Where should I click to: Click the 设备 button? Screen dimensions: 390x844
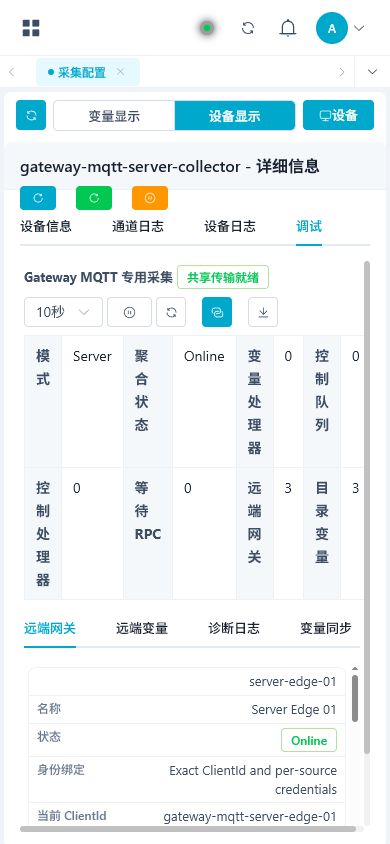pos(338,115)
